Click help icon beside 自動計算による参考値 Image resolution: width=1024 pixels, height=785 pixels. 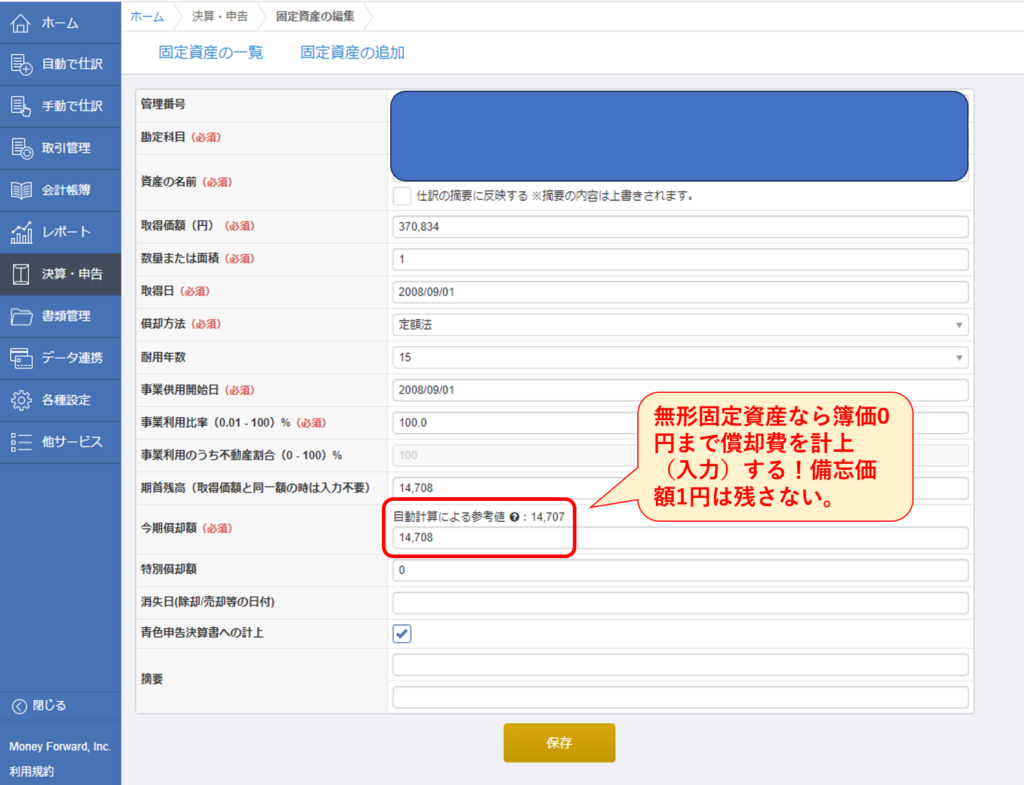(x=512, y=517)
